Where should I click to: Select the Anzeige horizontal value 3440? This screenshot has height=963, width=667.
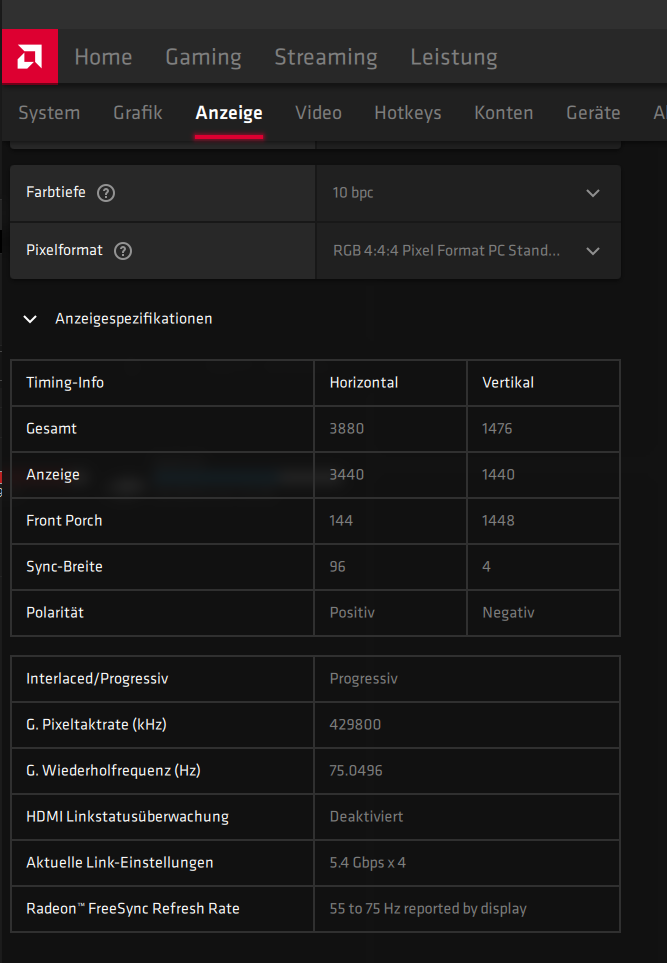pos(346,475)
